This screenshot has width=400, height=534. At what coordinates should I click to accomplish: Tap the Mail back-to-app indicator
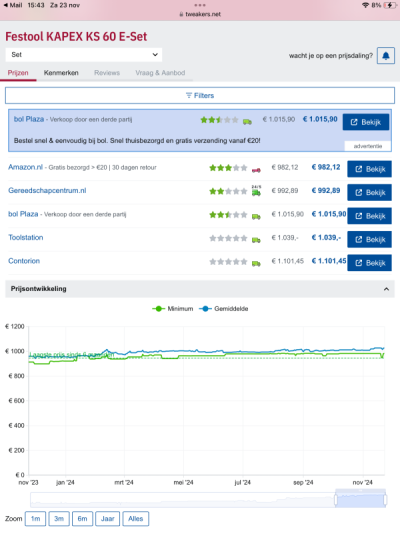pos(13,5)
